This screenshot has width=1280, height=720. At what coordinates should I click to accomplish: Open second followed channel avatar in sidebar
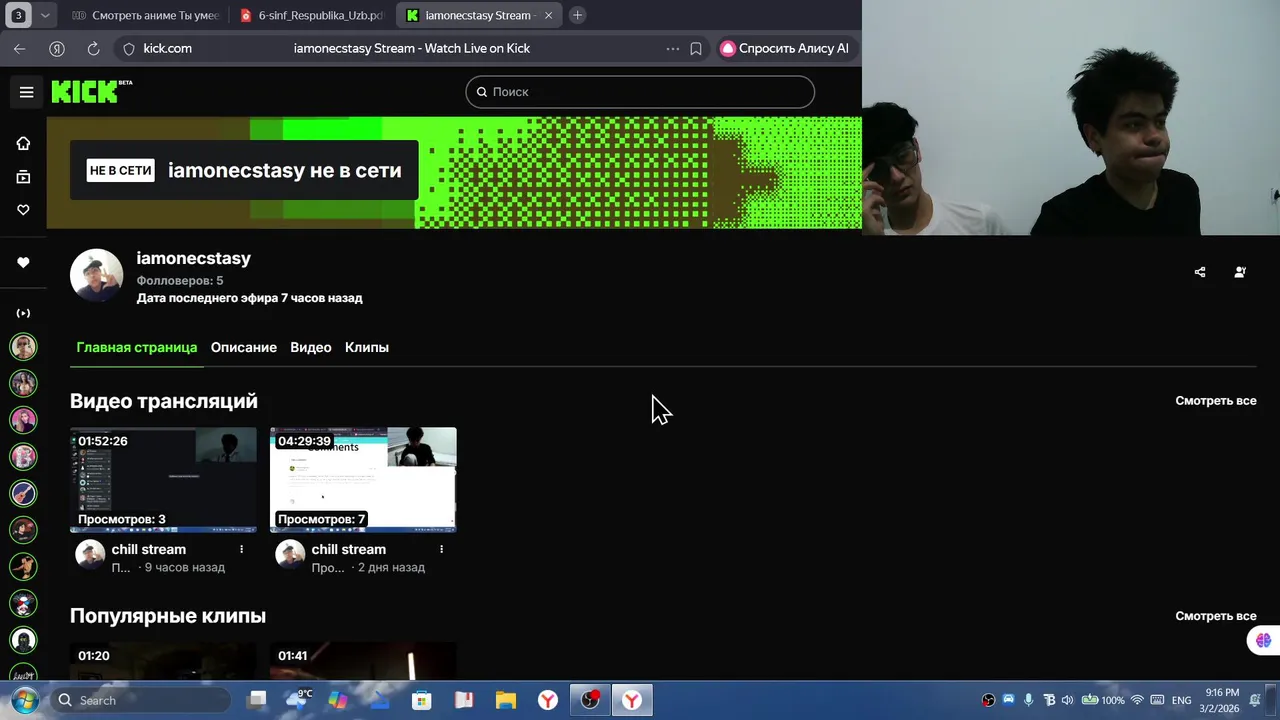[x=23, y=383]
